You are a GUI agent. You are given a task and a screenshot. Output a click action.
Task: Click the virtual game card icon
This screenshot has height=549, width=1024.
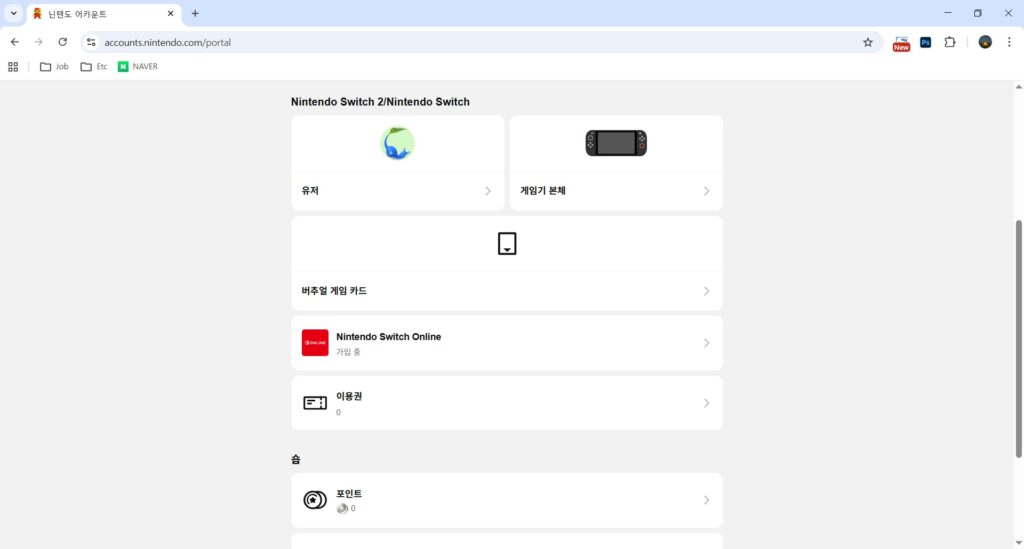507,243
